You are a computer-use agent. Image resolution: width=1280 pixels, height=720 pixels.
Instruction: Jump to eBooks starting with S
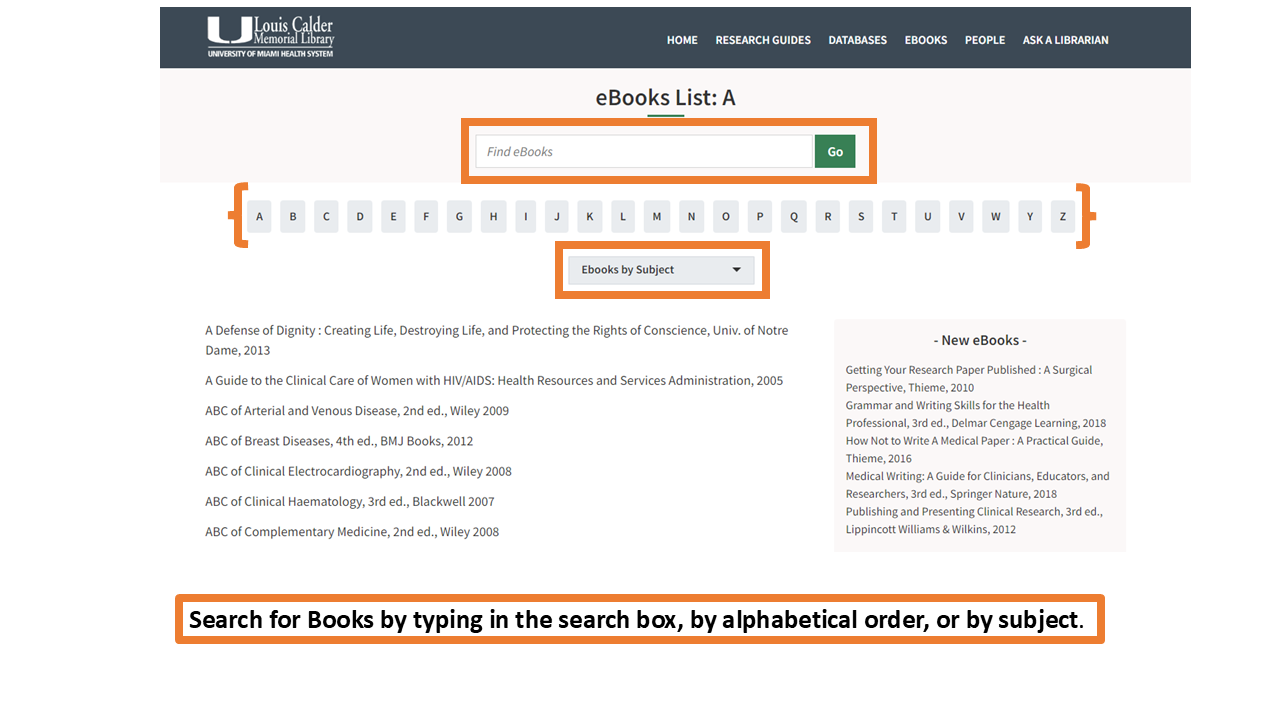[x=861, y=217]
